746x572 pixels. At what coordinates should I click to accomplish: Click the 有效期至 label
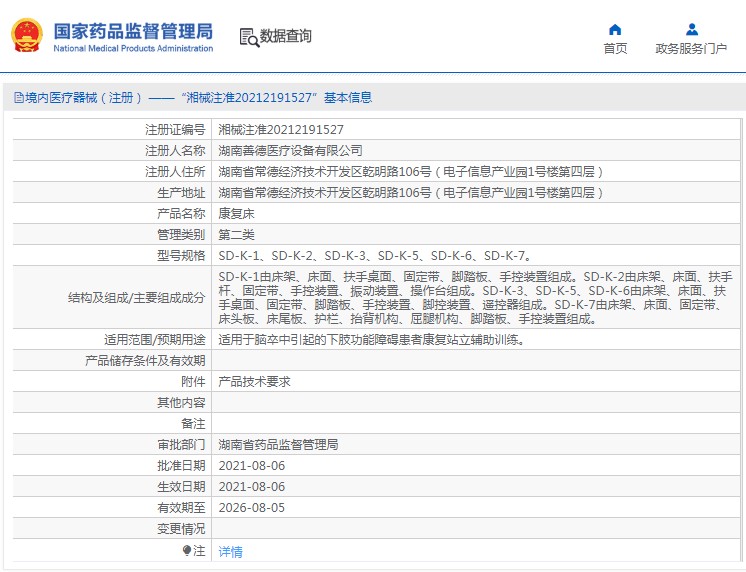[x=181, y=507]
